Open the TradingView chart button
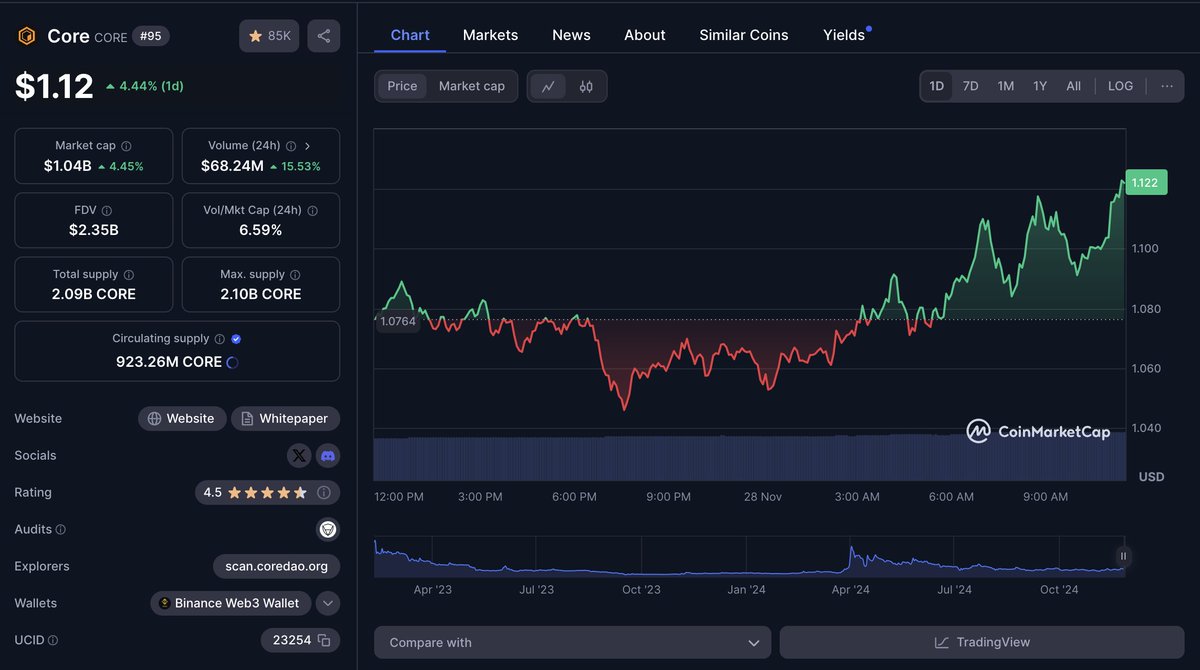The height and width of the screenshot is (670, 1200). (982, 642)
